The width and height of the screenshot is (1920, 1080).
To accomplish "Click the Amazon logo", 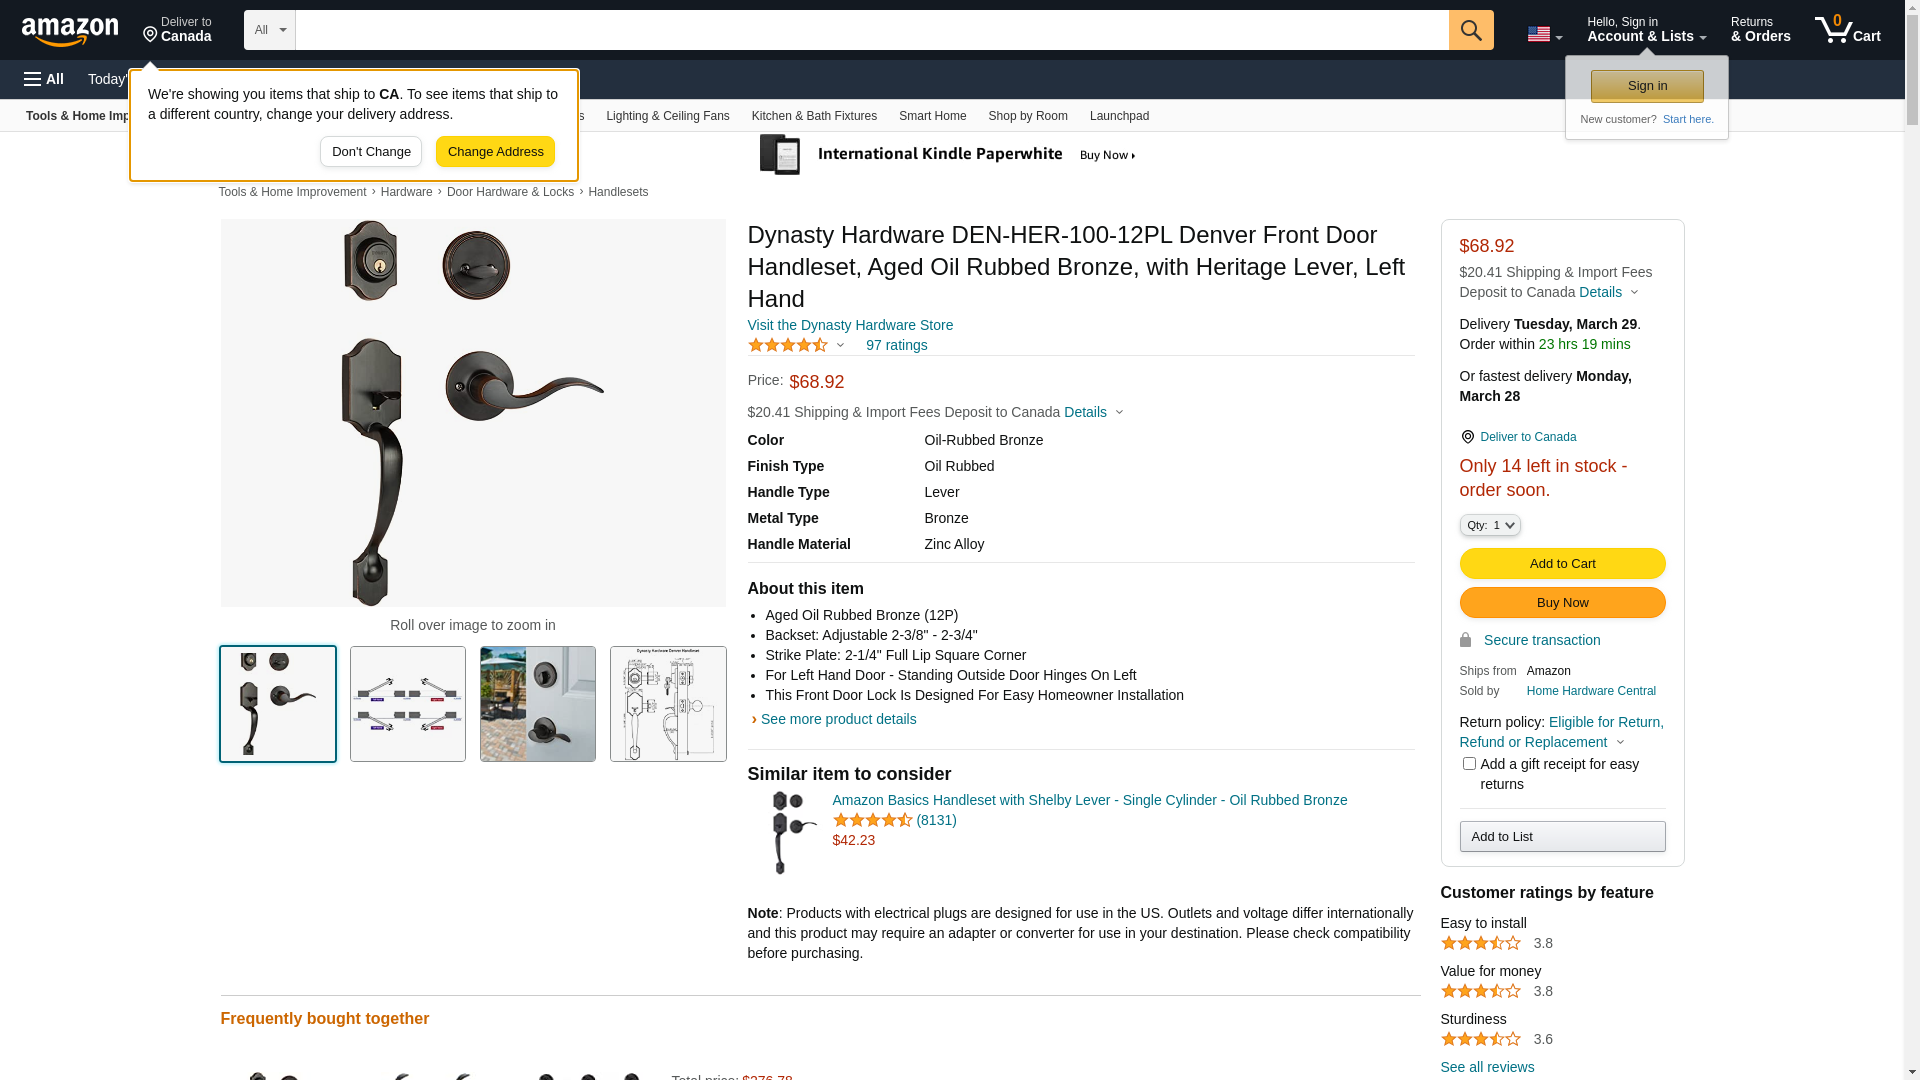I will (x=70, y=32).
